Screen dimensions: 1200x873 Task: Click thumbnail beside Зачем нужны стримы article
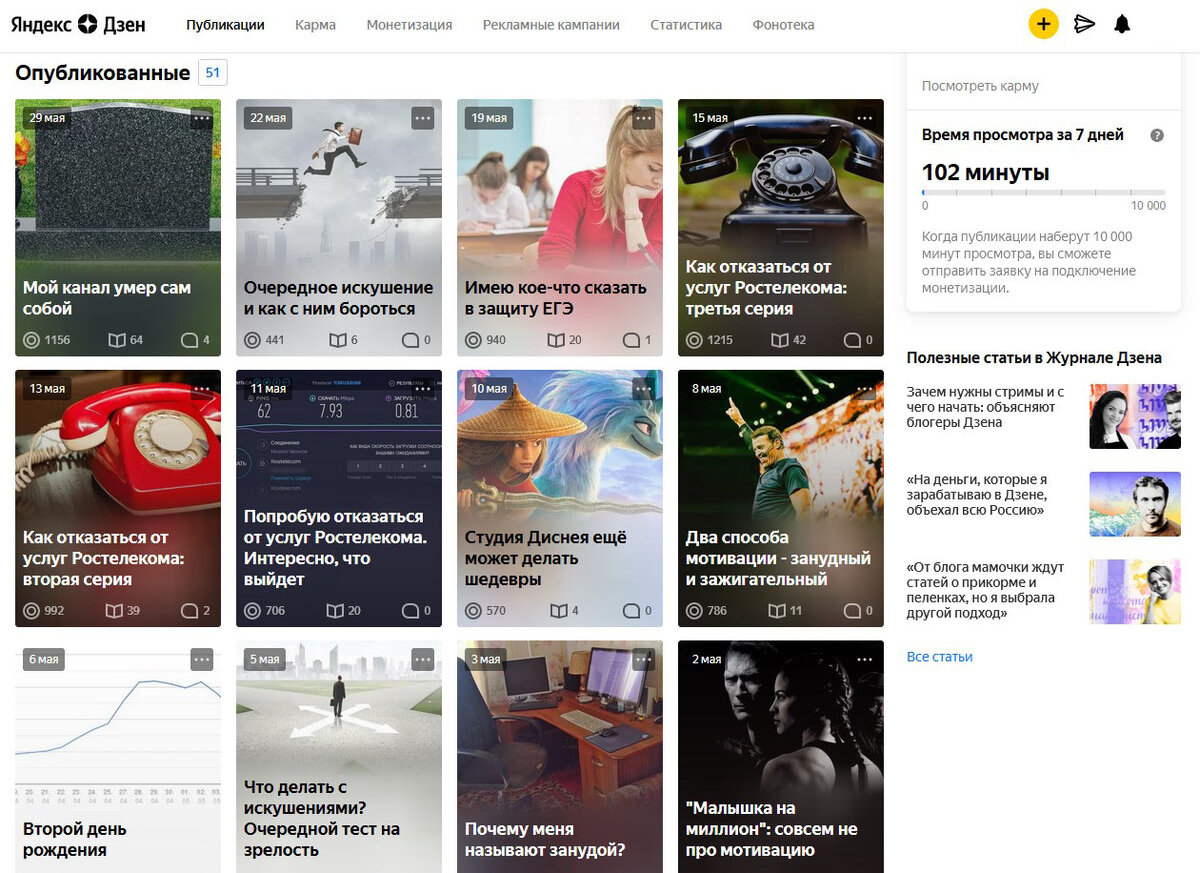coord(1135,416)
